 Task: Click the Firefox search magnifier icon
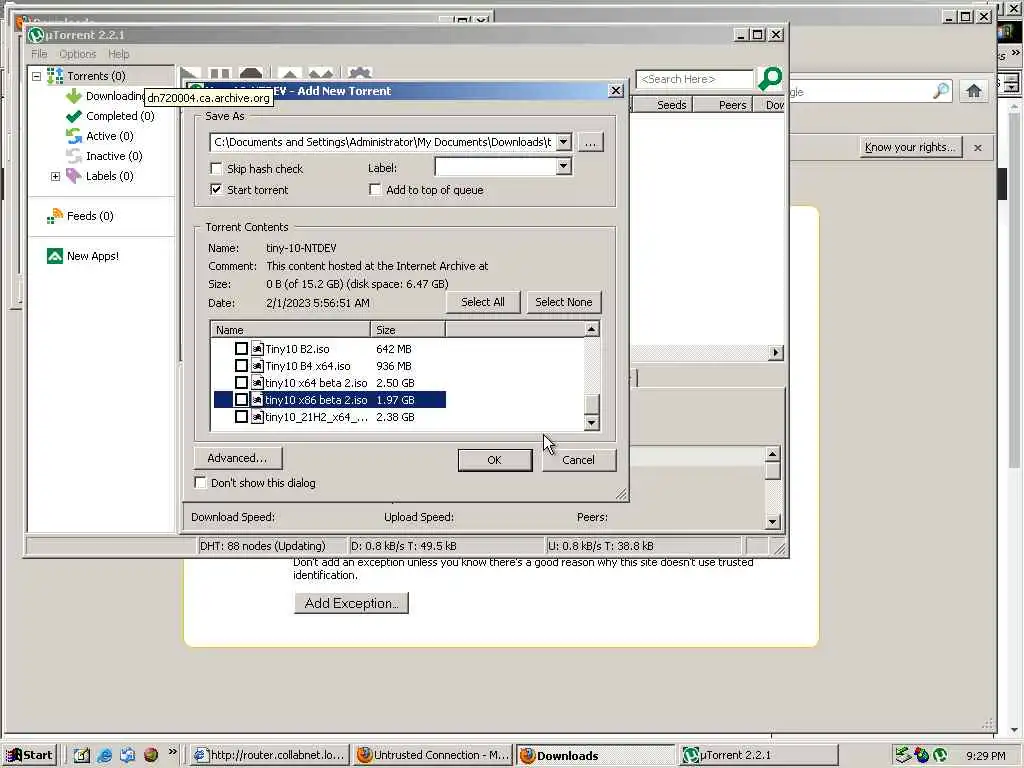[x=941, y=91]
